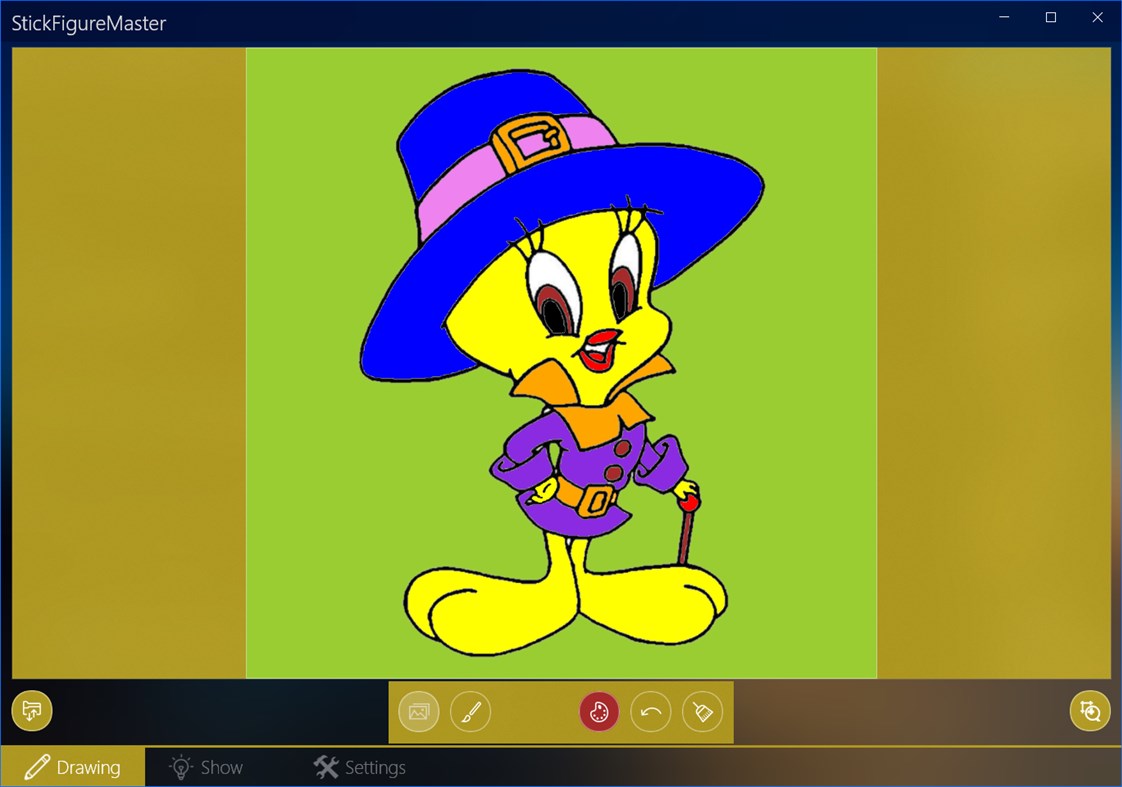Close the StickFigureMaster window
This screenshot has width=1122, height=787.
[x=1097, y=17]
